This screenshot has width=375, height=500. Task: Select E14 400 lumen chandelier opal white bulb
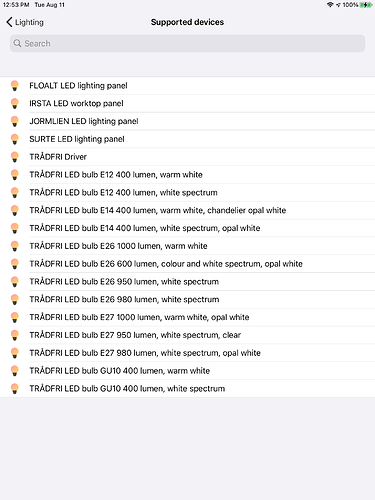pos(187,210)
